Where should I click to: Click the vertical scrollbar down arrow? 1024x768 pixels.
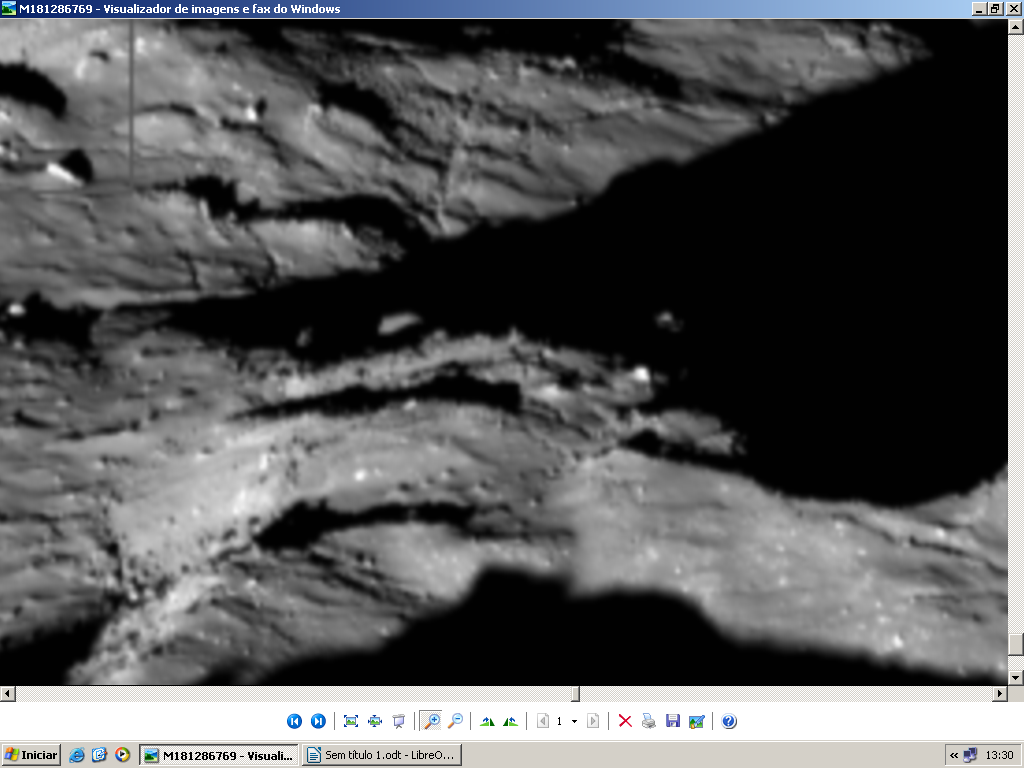[1016, 677]
